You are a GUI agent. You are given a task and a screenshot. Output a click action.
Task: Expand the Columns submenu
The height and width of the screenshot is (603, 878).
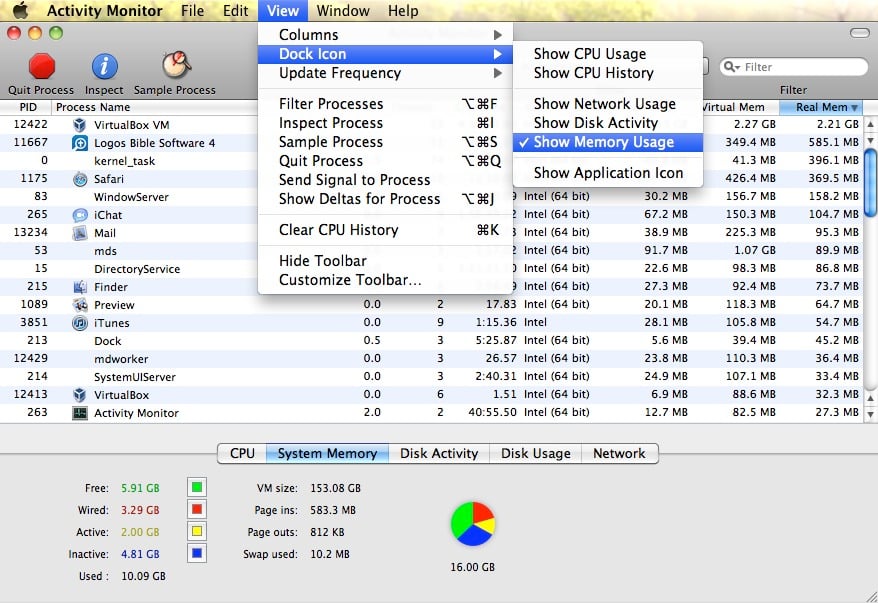[x=385, y=35]
